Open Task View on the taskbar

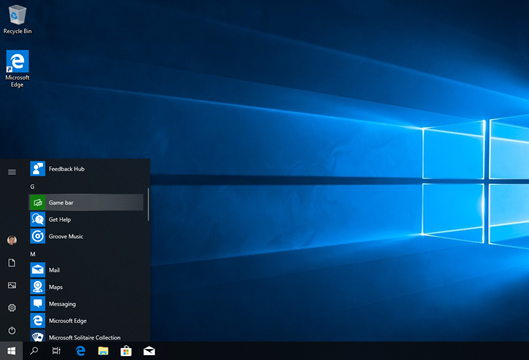tap(56, 351)
